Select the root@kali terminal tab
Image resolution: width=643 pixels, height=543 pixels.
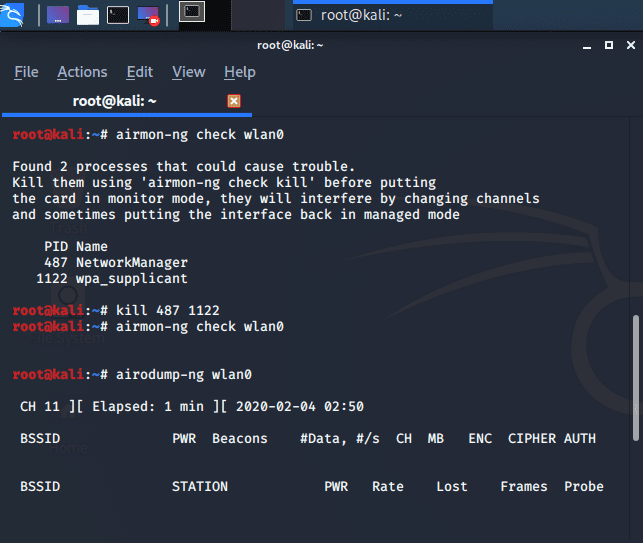[115, 101]
